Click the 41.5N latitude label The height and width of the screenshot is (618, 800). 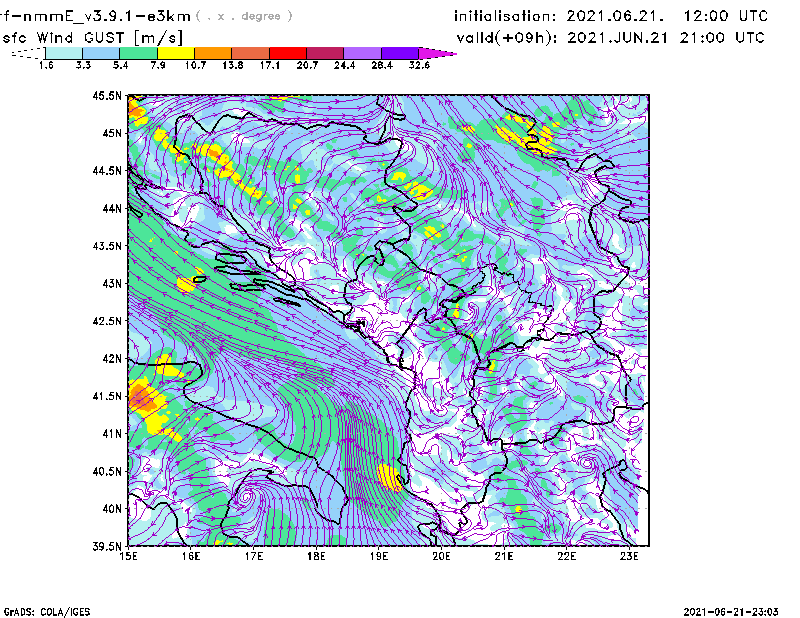(x=108, y=396)
